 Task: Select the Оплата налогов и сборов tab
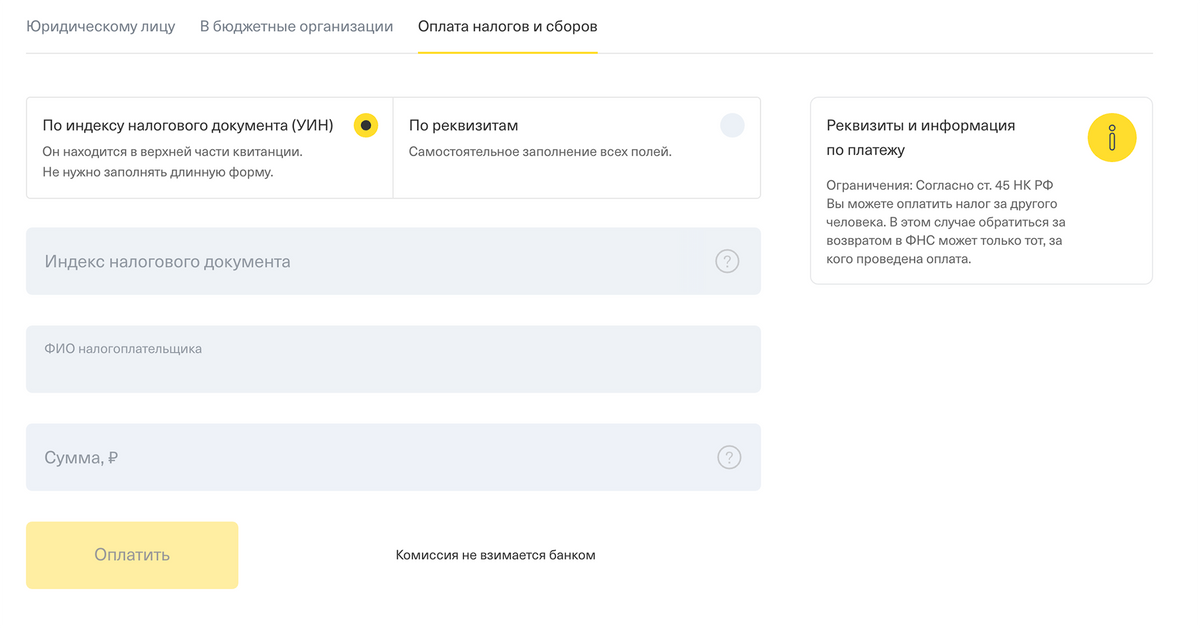point(507,27)
